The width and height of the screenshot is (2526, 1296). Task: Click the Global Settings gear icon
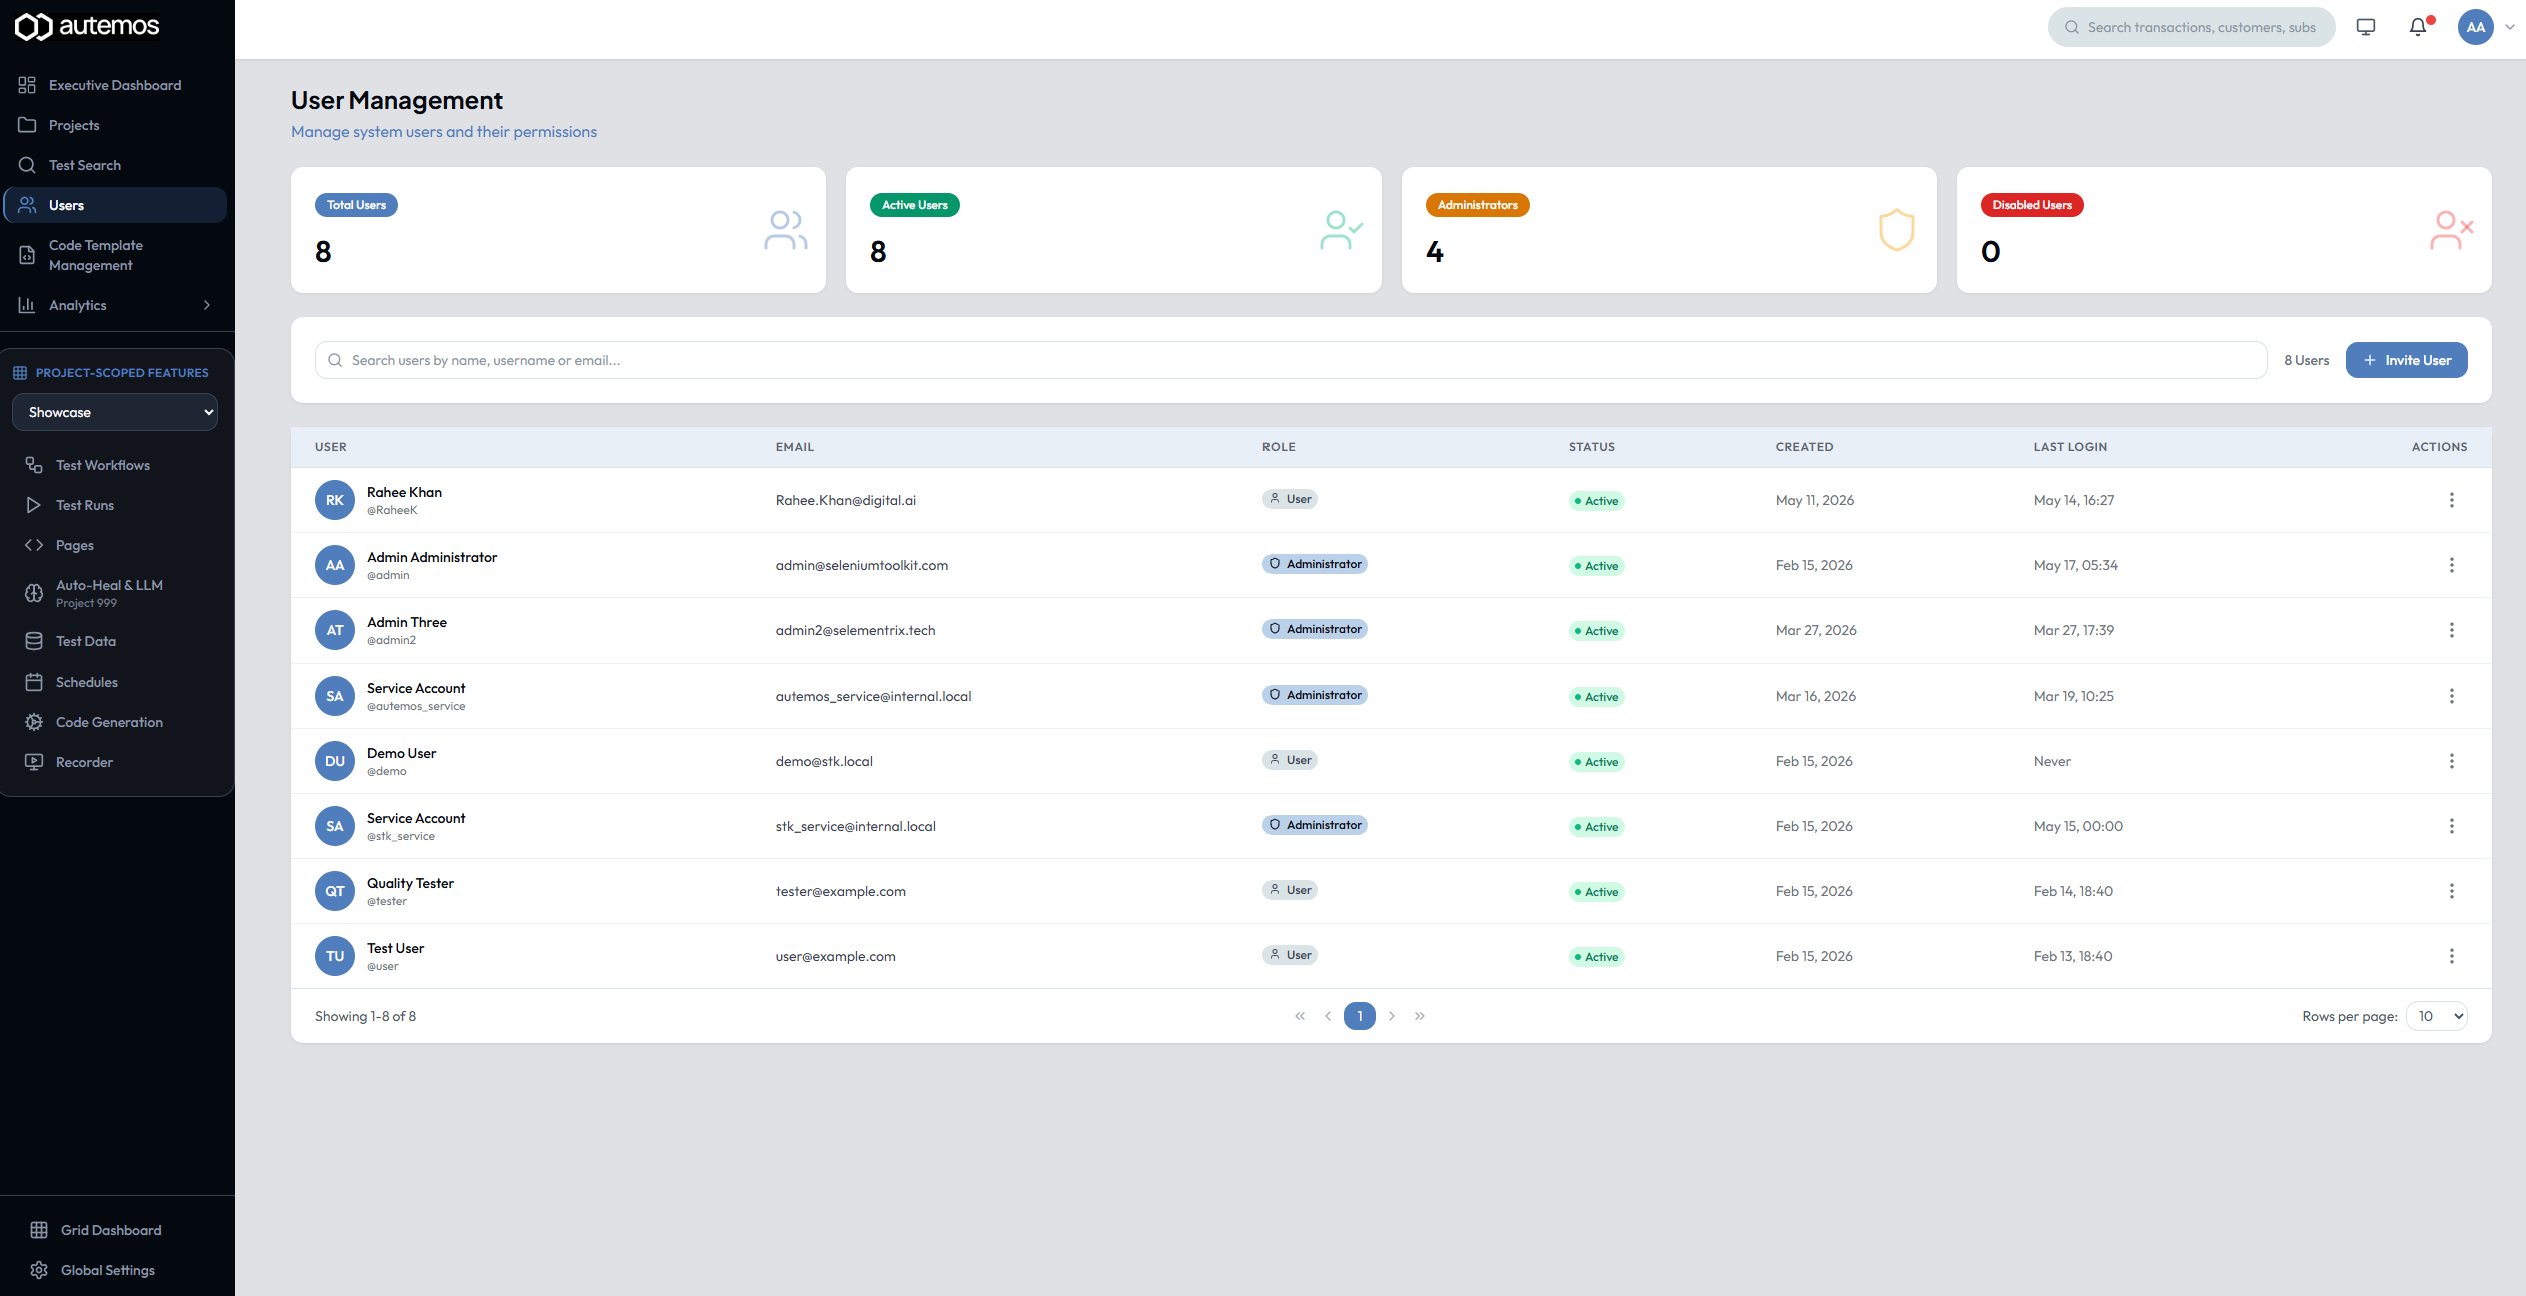pyautogui.click(x=39, y=1270)
